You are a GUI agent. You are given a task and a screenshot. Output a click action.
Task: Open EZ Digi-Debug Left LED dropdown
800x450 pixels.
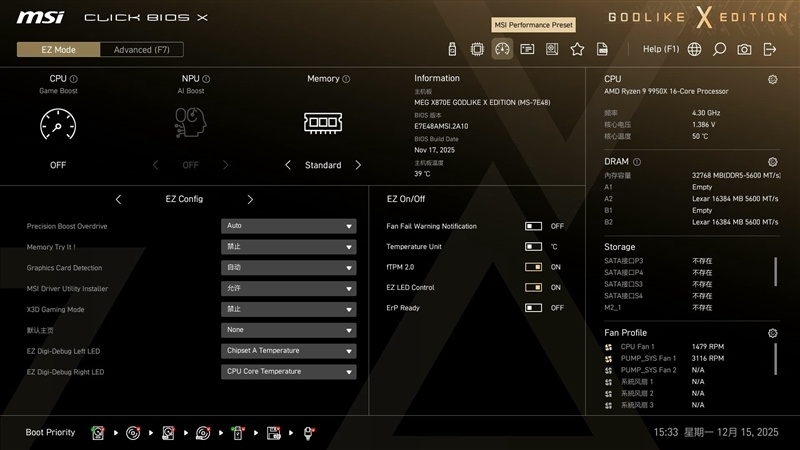tap(289, 351)
